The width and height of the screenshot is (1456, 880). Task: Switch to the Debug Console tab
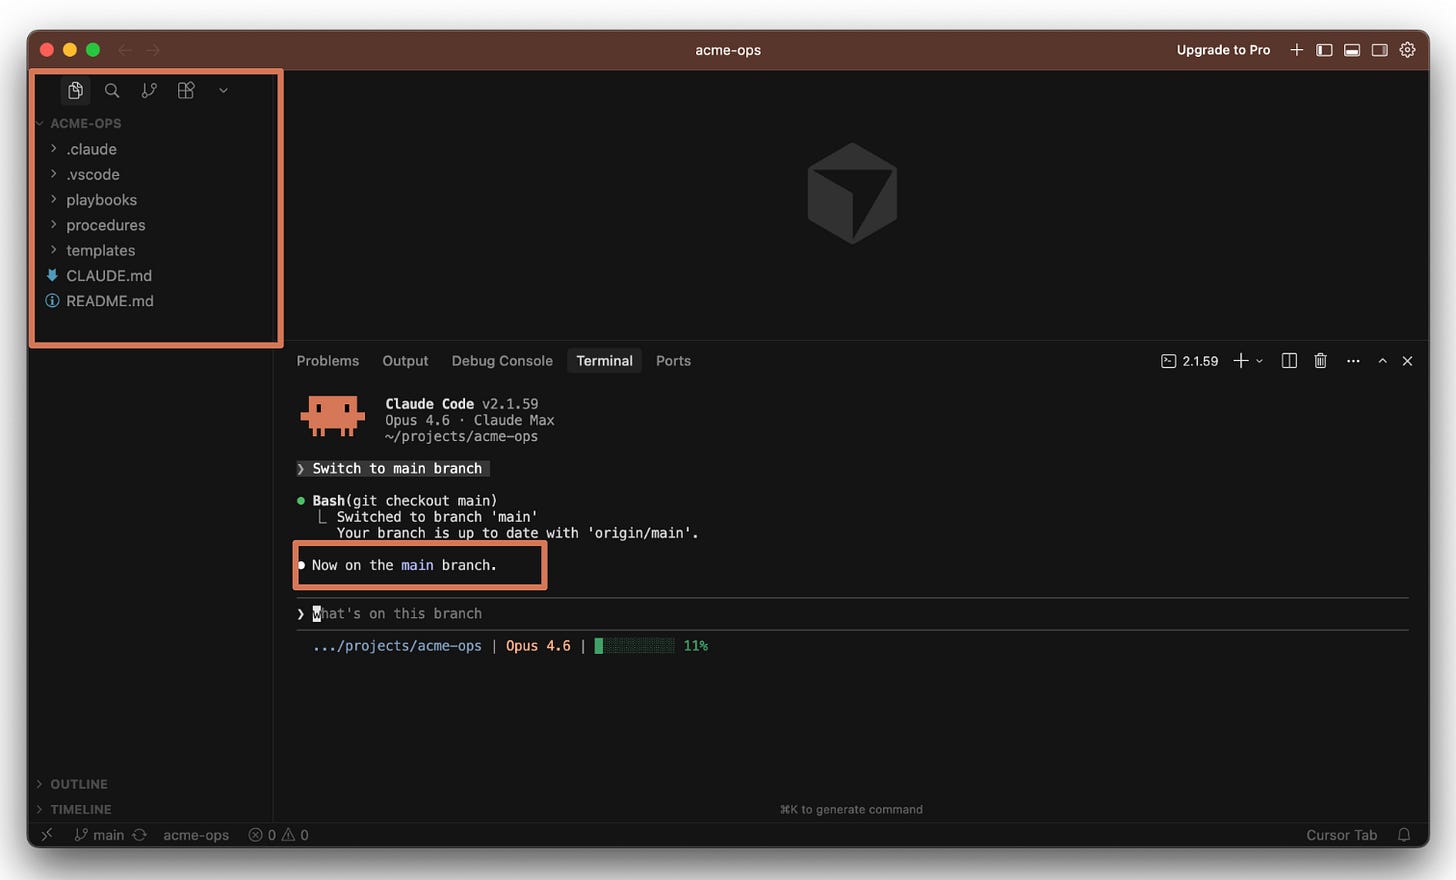coord(502,361)
